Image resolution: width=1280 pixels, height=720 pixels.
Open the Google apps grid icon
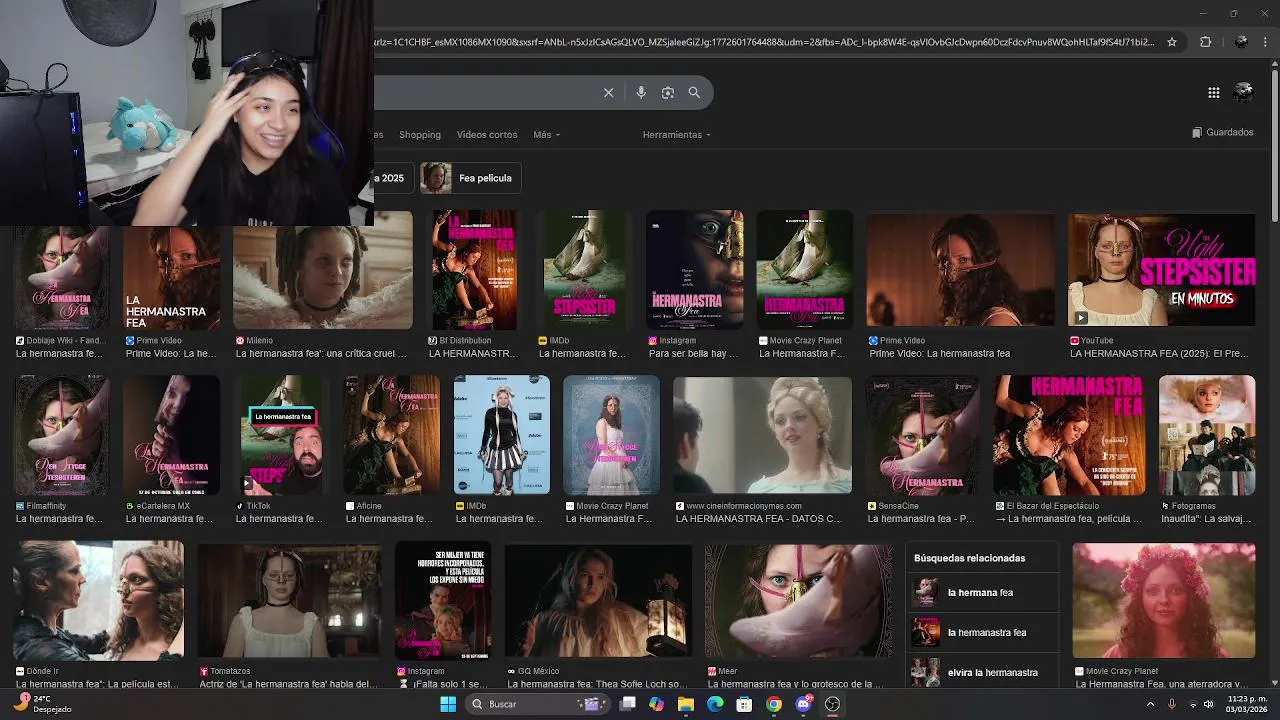[x=1213, y=92]
